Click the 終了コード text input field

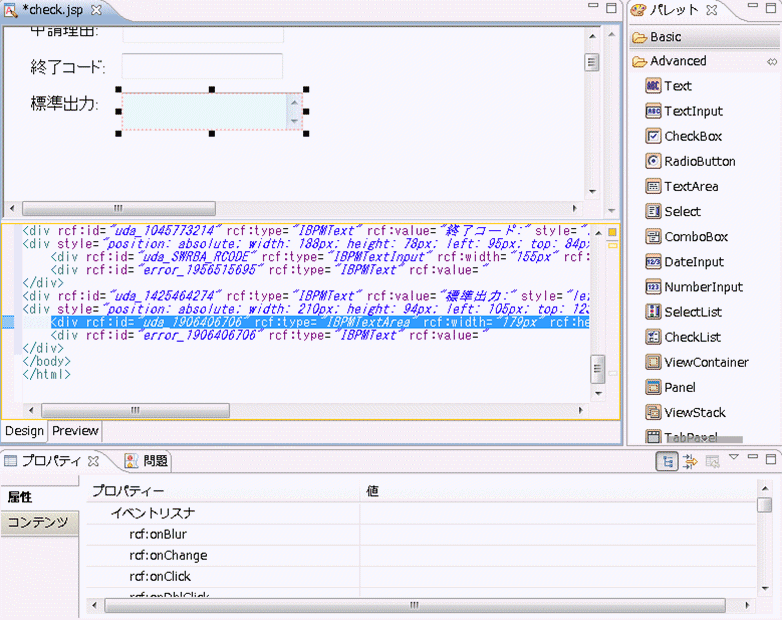pyautogui.click(x=203, y=66)
